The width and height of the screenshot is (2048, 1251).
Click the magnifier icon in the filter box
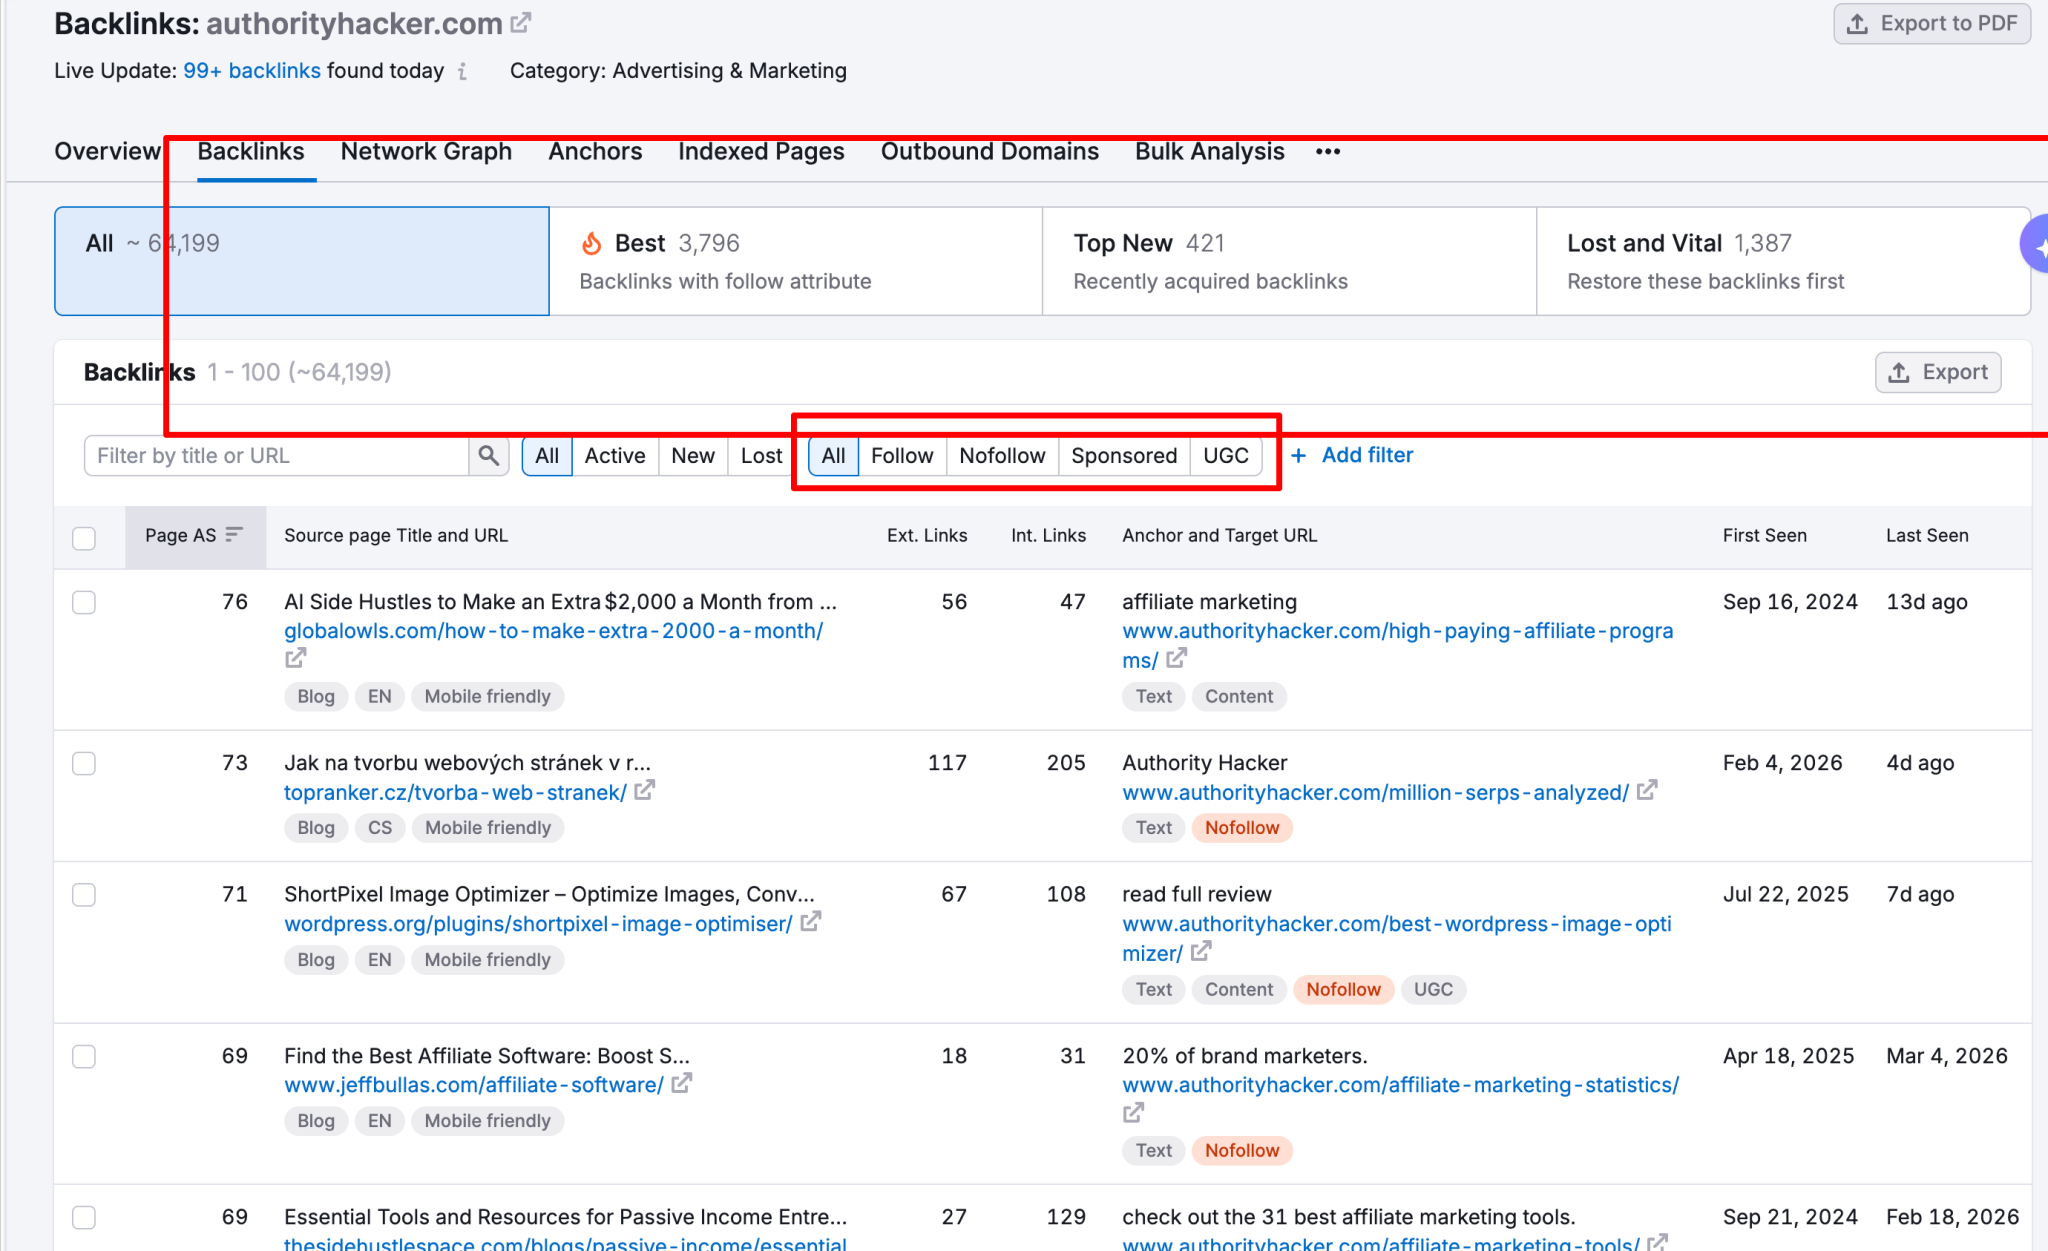tap(489, 455)
